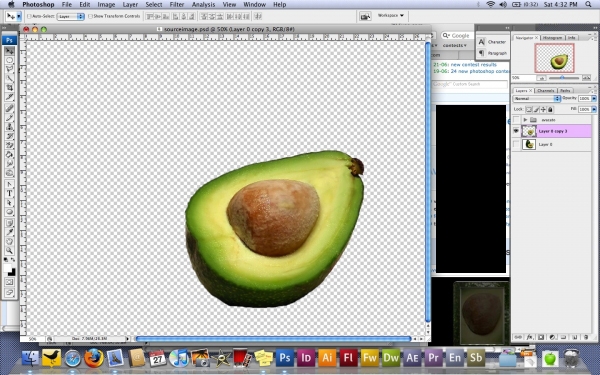
Task: Expand the avocado layer group
Action: (525, 120)
